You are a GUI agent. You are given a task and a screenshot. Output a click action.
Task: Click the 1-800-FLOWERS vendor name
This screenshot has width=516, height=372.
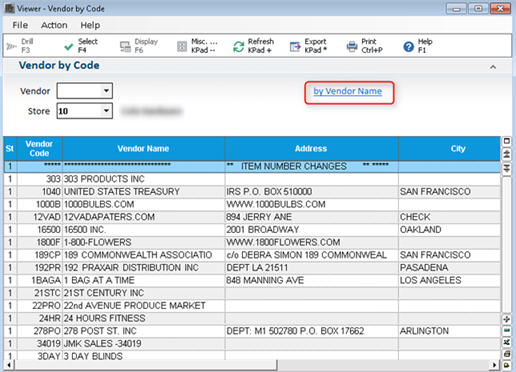(98, 242)
